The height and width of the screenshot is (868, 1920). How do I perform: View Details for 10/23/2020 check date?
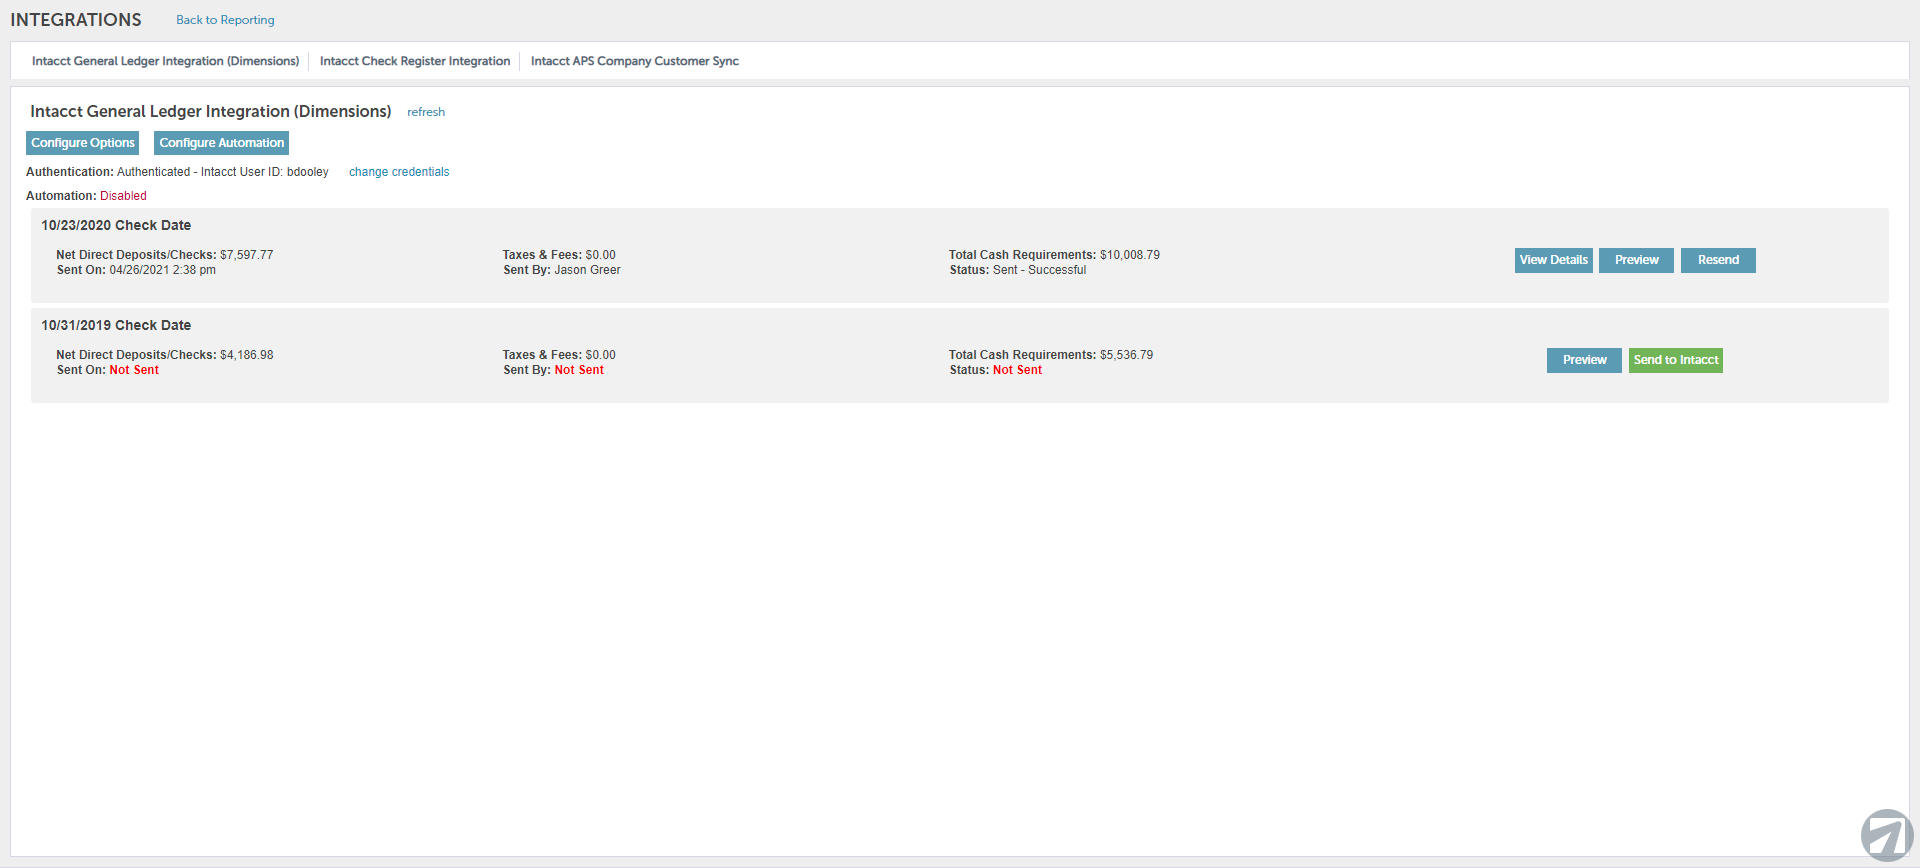(1553, 260)
